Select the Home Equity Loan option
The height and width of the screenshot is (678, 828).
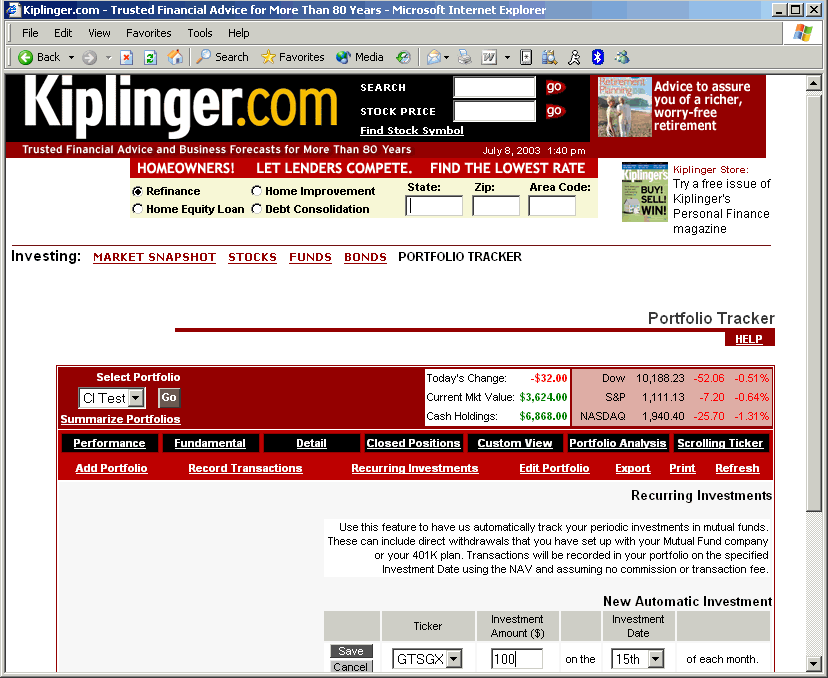(x=137, y=209)
